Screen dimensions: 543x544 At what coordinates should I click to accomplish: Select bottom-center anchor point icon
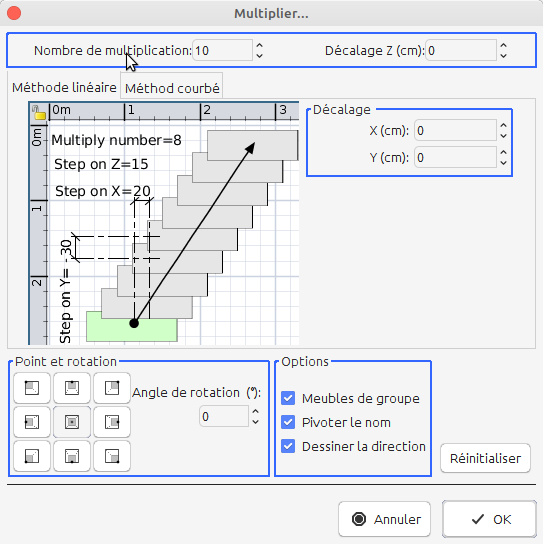[72, 456]
